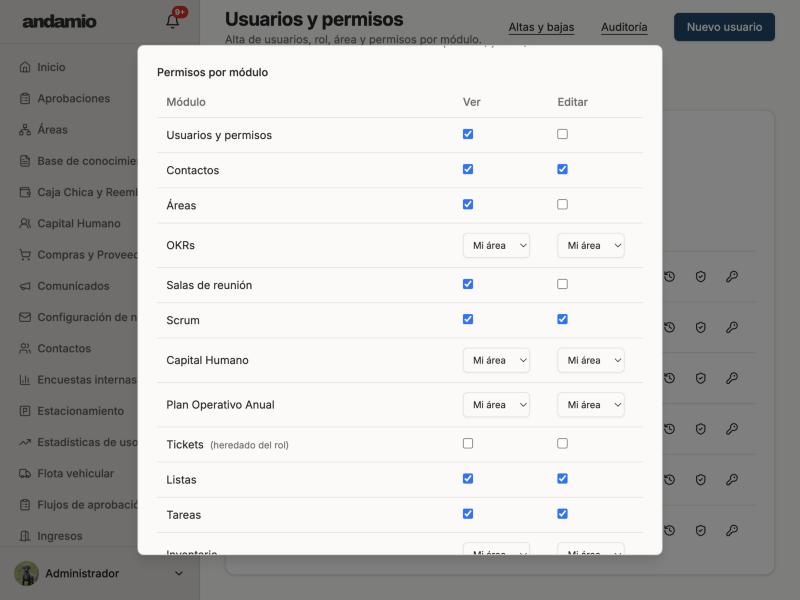Click the '(heredado del rol)' note
Viewport: 800px width, 600px height.
tap(249, 445)
